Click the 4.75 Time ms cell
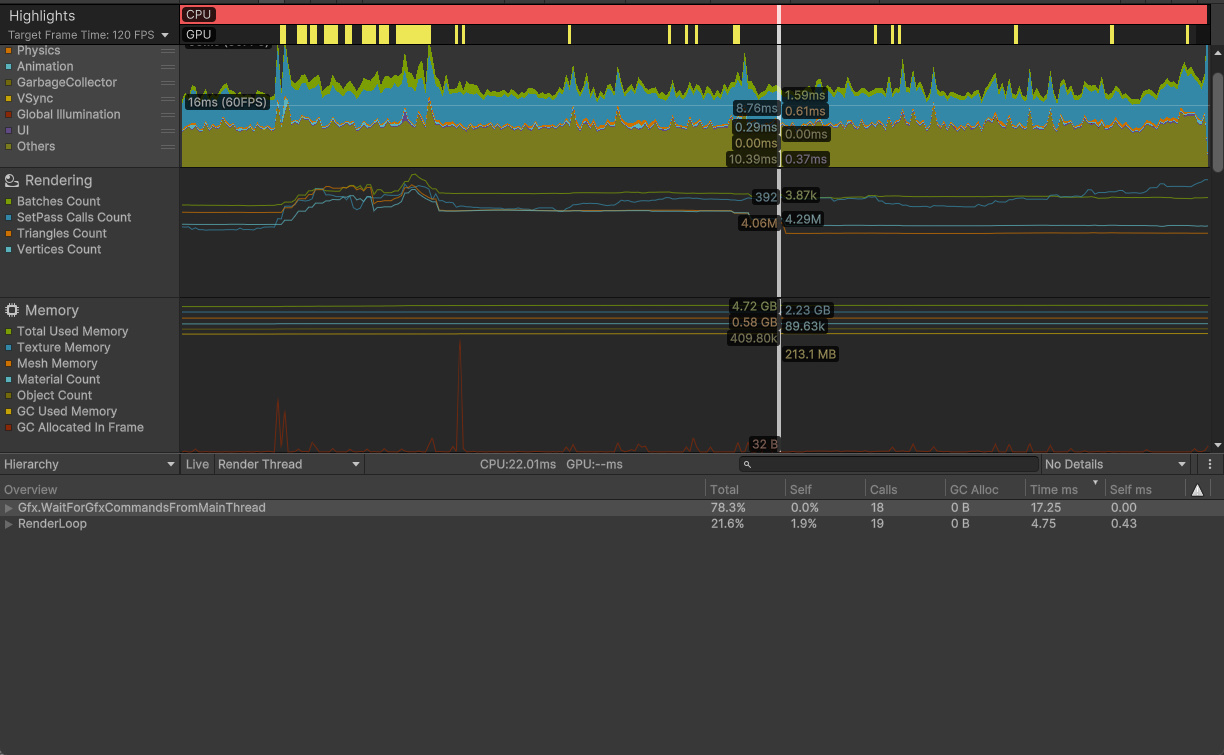Screen dimensions: 1224x755 pyautogui.click(x=1042, y=524)
